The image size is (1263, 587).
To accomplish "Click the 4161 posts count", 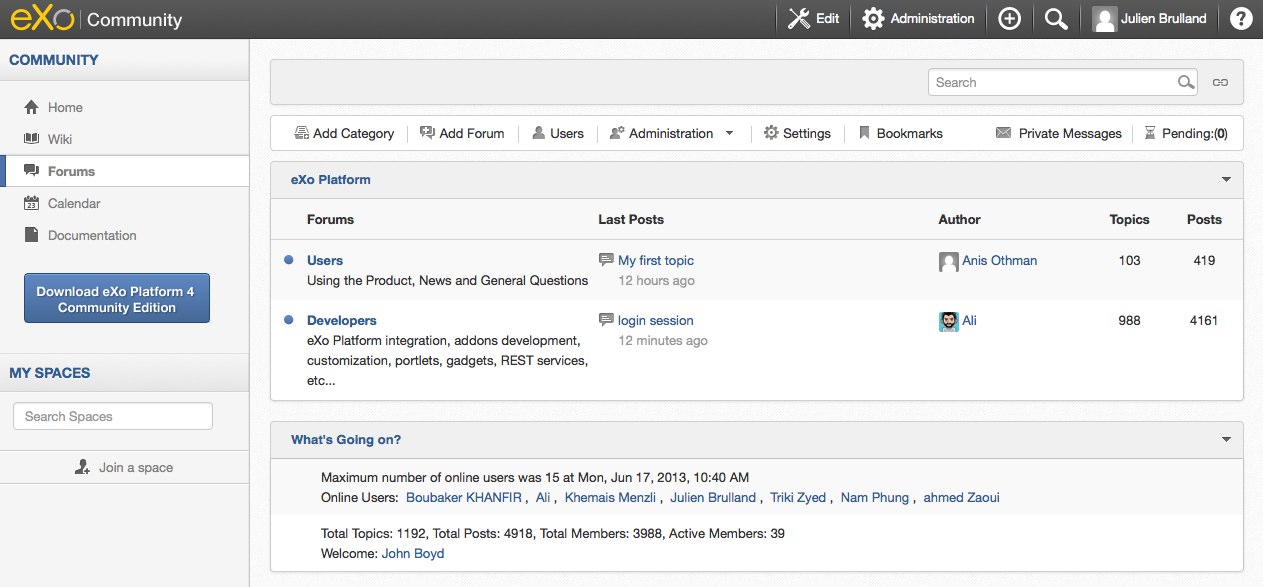I will [1204, 320].
